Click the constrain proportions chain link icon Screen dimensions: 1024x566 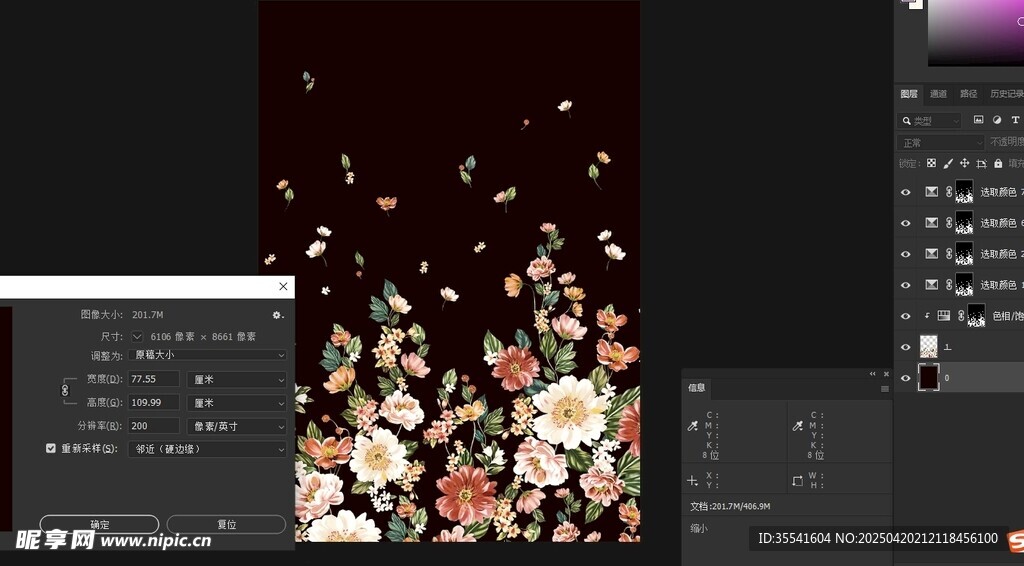point(65,391)
